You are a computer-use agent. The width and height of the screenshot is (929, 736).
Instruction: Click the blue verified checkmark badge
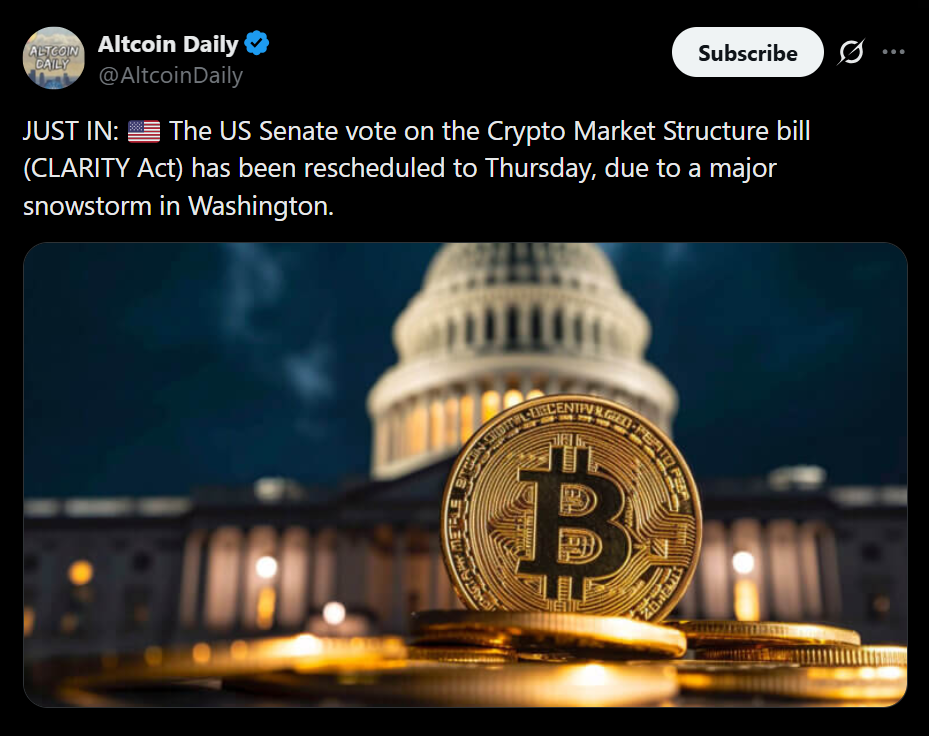pos(258,44)
